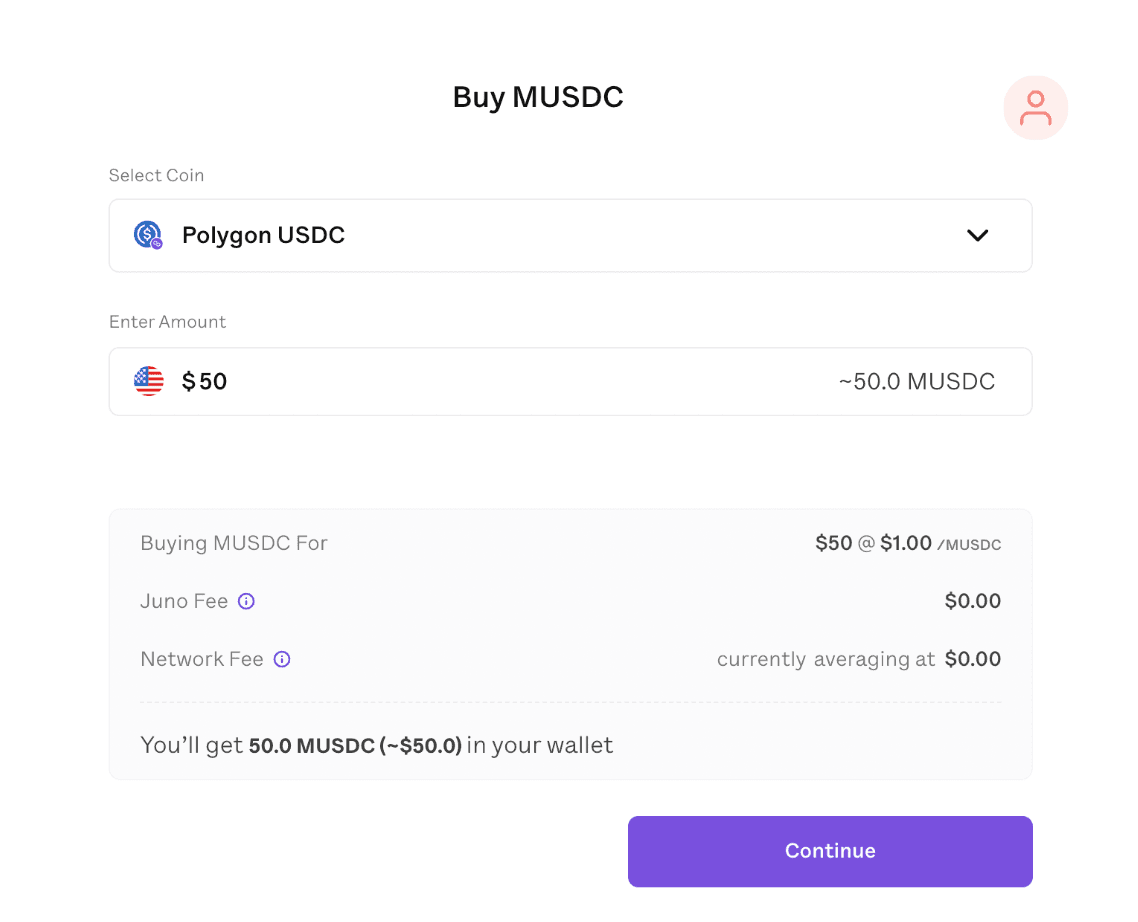Expand the coin list chevron arrow

pyautogui.click(x=977, y=235)
